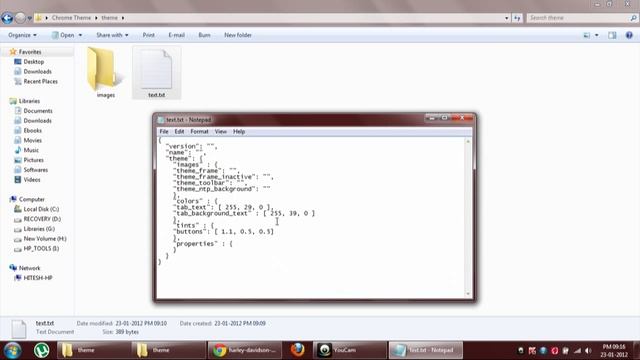This screenshot has width=640, height=360.
Task: Click Print in Explorer toolbar
Action: pos(149,35)
